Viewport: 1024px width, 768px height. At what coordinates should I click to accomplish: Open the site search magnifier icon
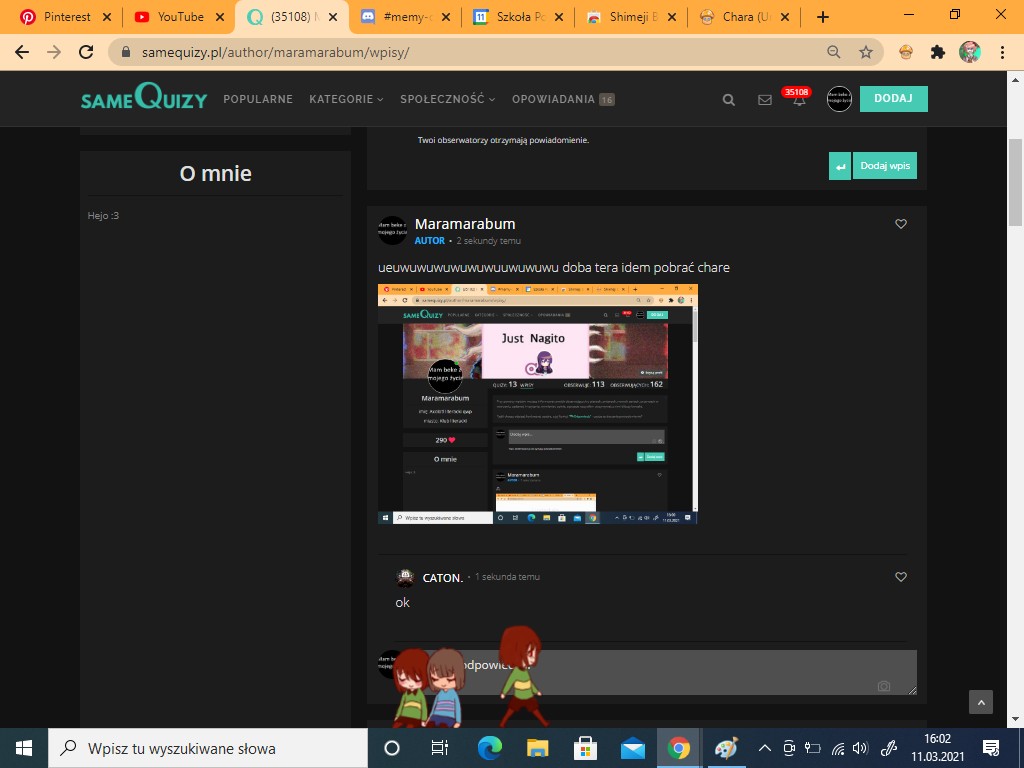729,99
